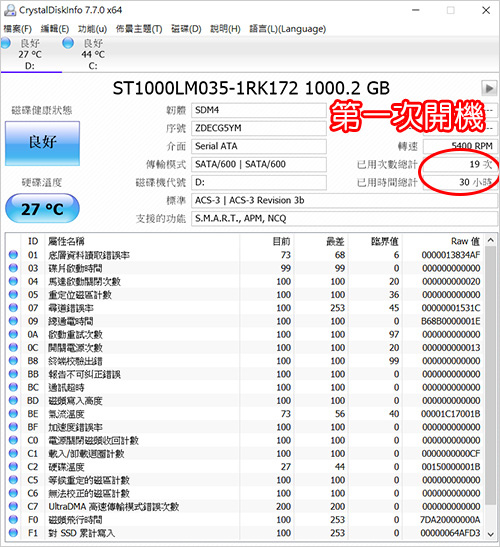Open the 說明(H) menu

click(x=225, y=29)
